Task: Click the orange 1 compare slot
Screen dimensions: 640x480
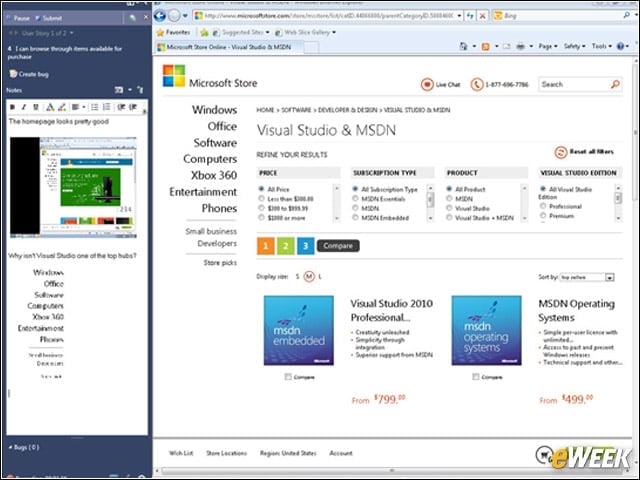Action: click(x=265, y=246)
